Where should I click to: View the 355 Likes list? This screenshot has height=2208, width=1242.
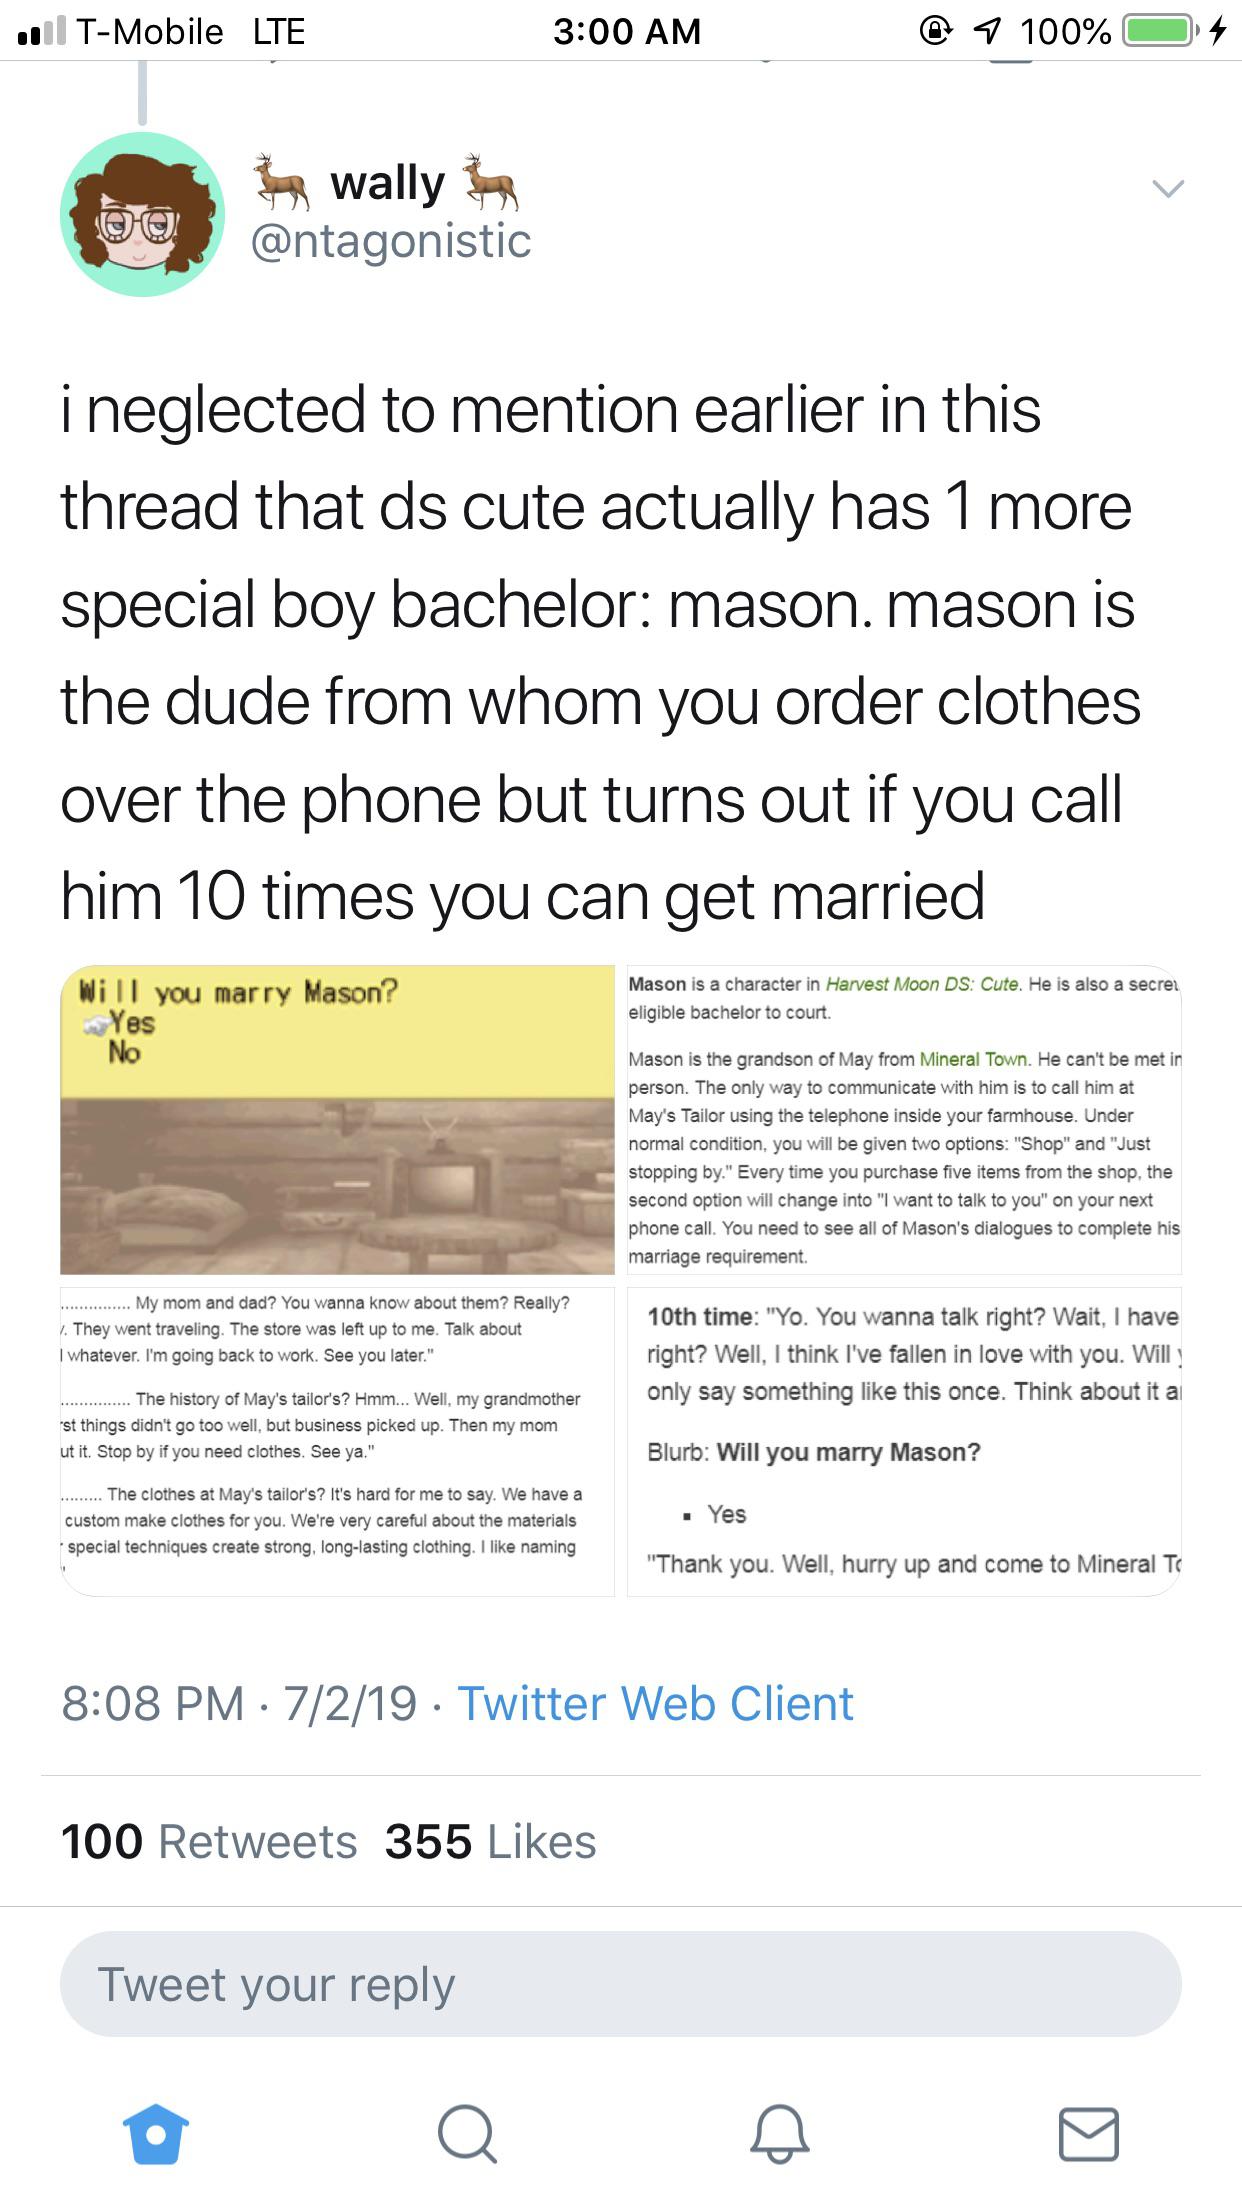[490, 1841]
